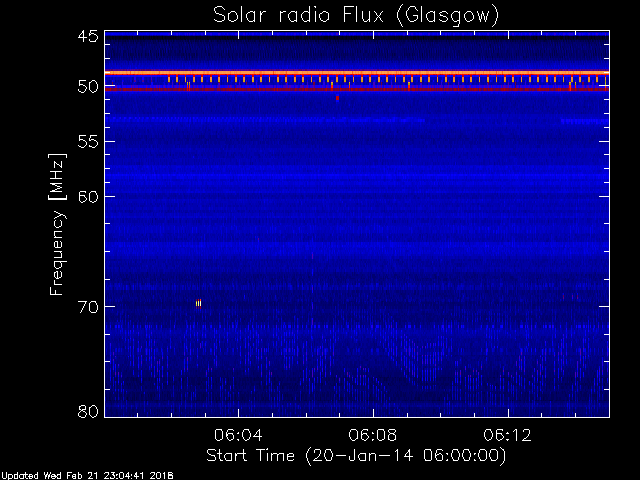
Task: Select the 80 MHz tick label
Action: (86, 411)
